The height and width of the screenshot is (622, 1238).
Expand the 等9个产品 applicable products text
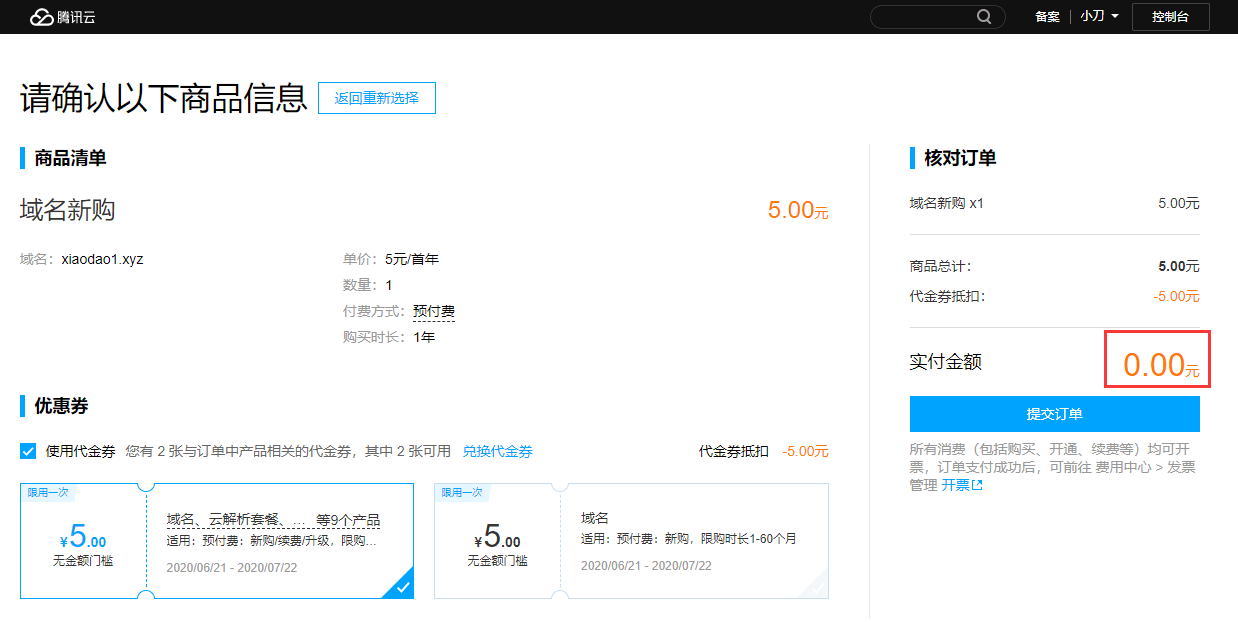point(348,520)
